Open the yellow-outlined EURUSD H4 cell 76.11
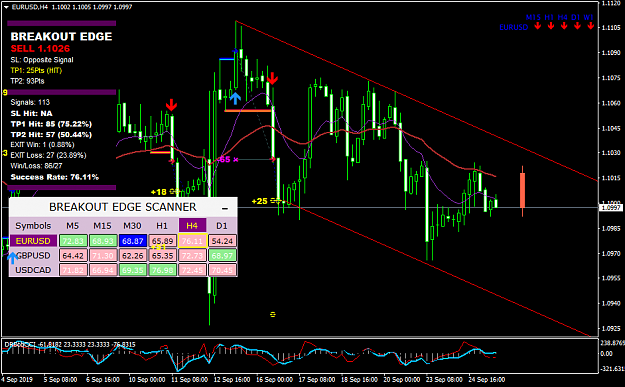625x387 pixels. pyautogui.click(x=193, y=241)
